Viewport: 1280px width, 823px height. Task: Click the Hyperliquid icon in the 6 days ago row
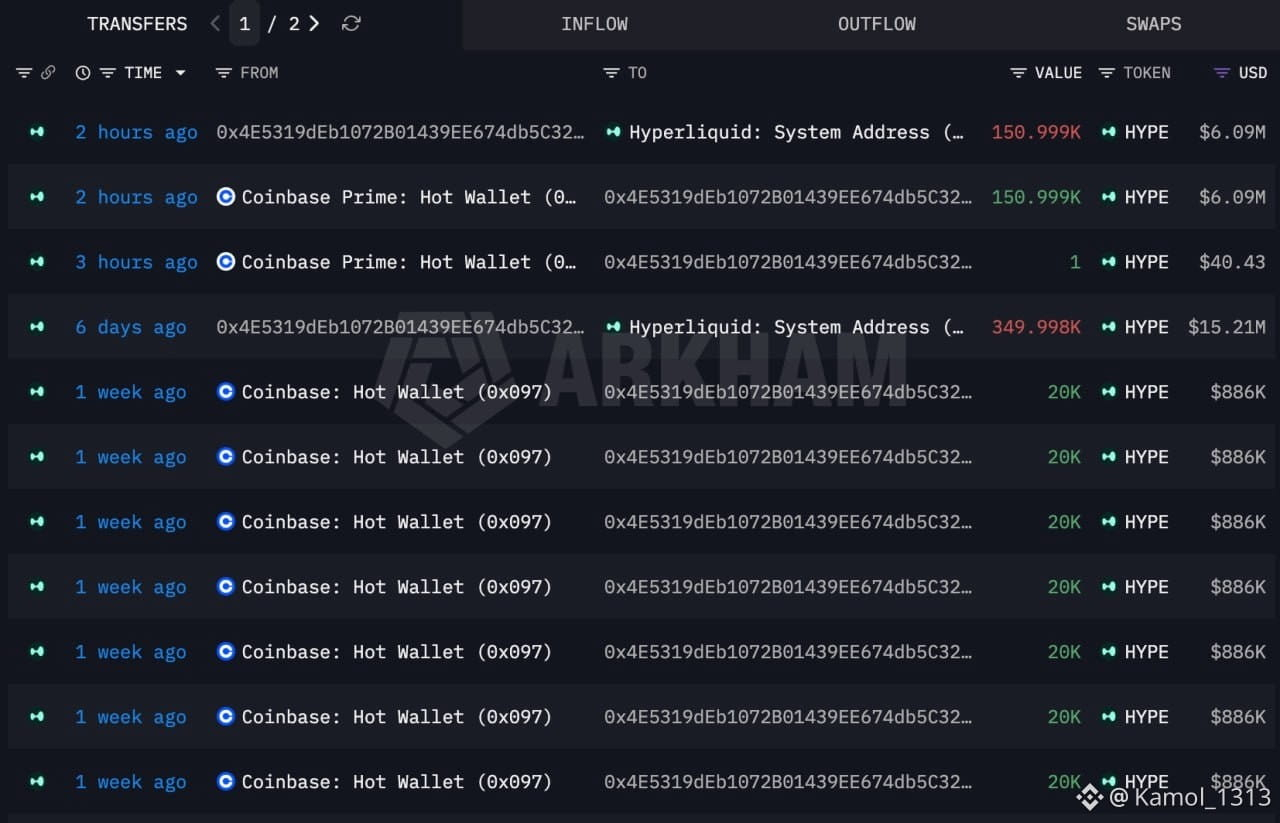[613, 327]
